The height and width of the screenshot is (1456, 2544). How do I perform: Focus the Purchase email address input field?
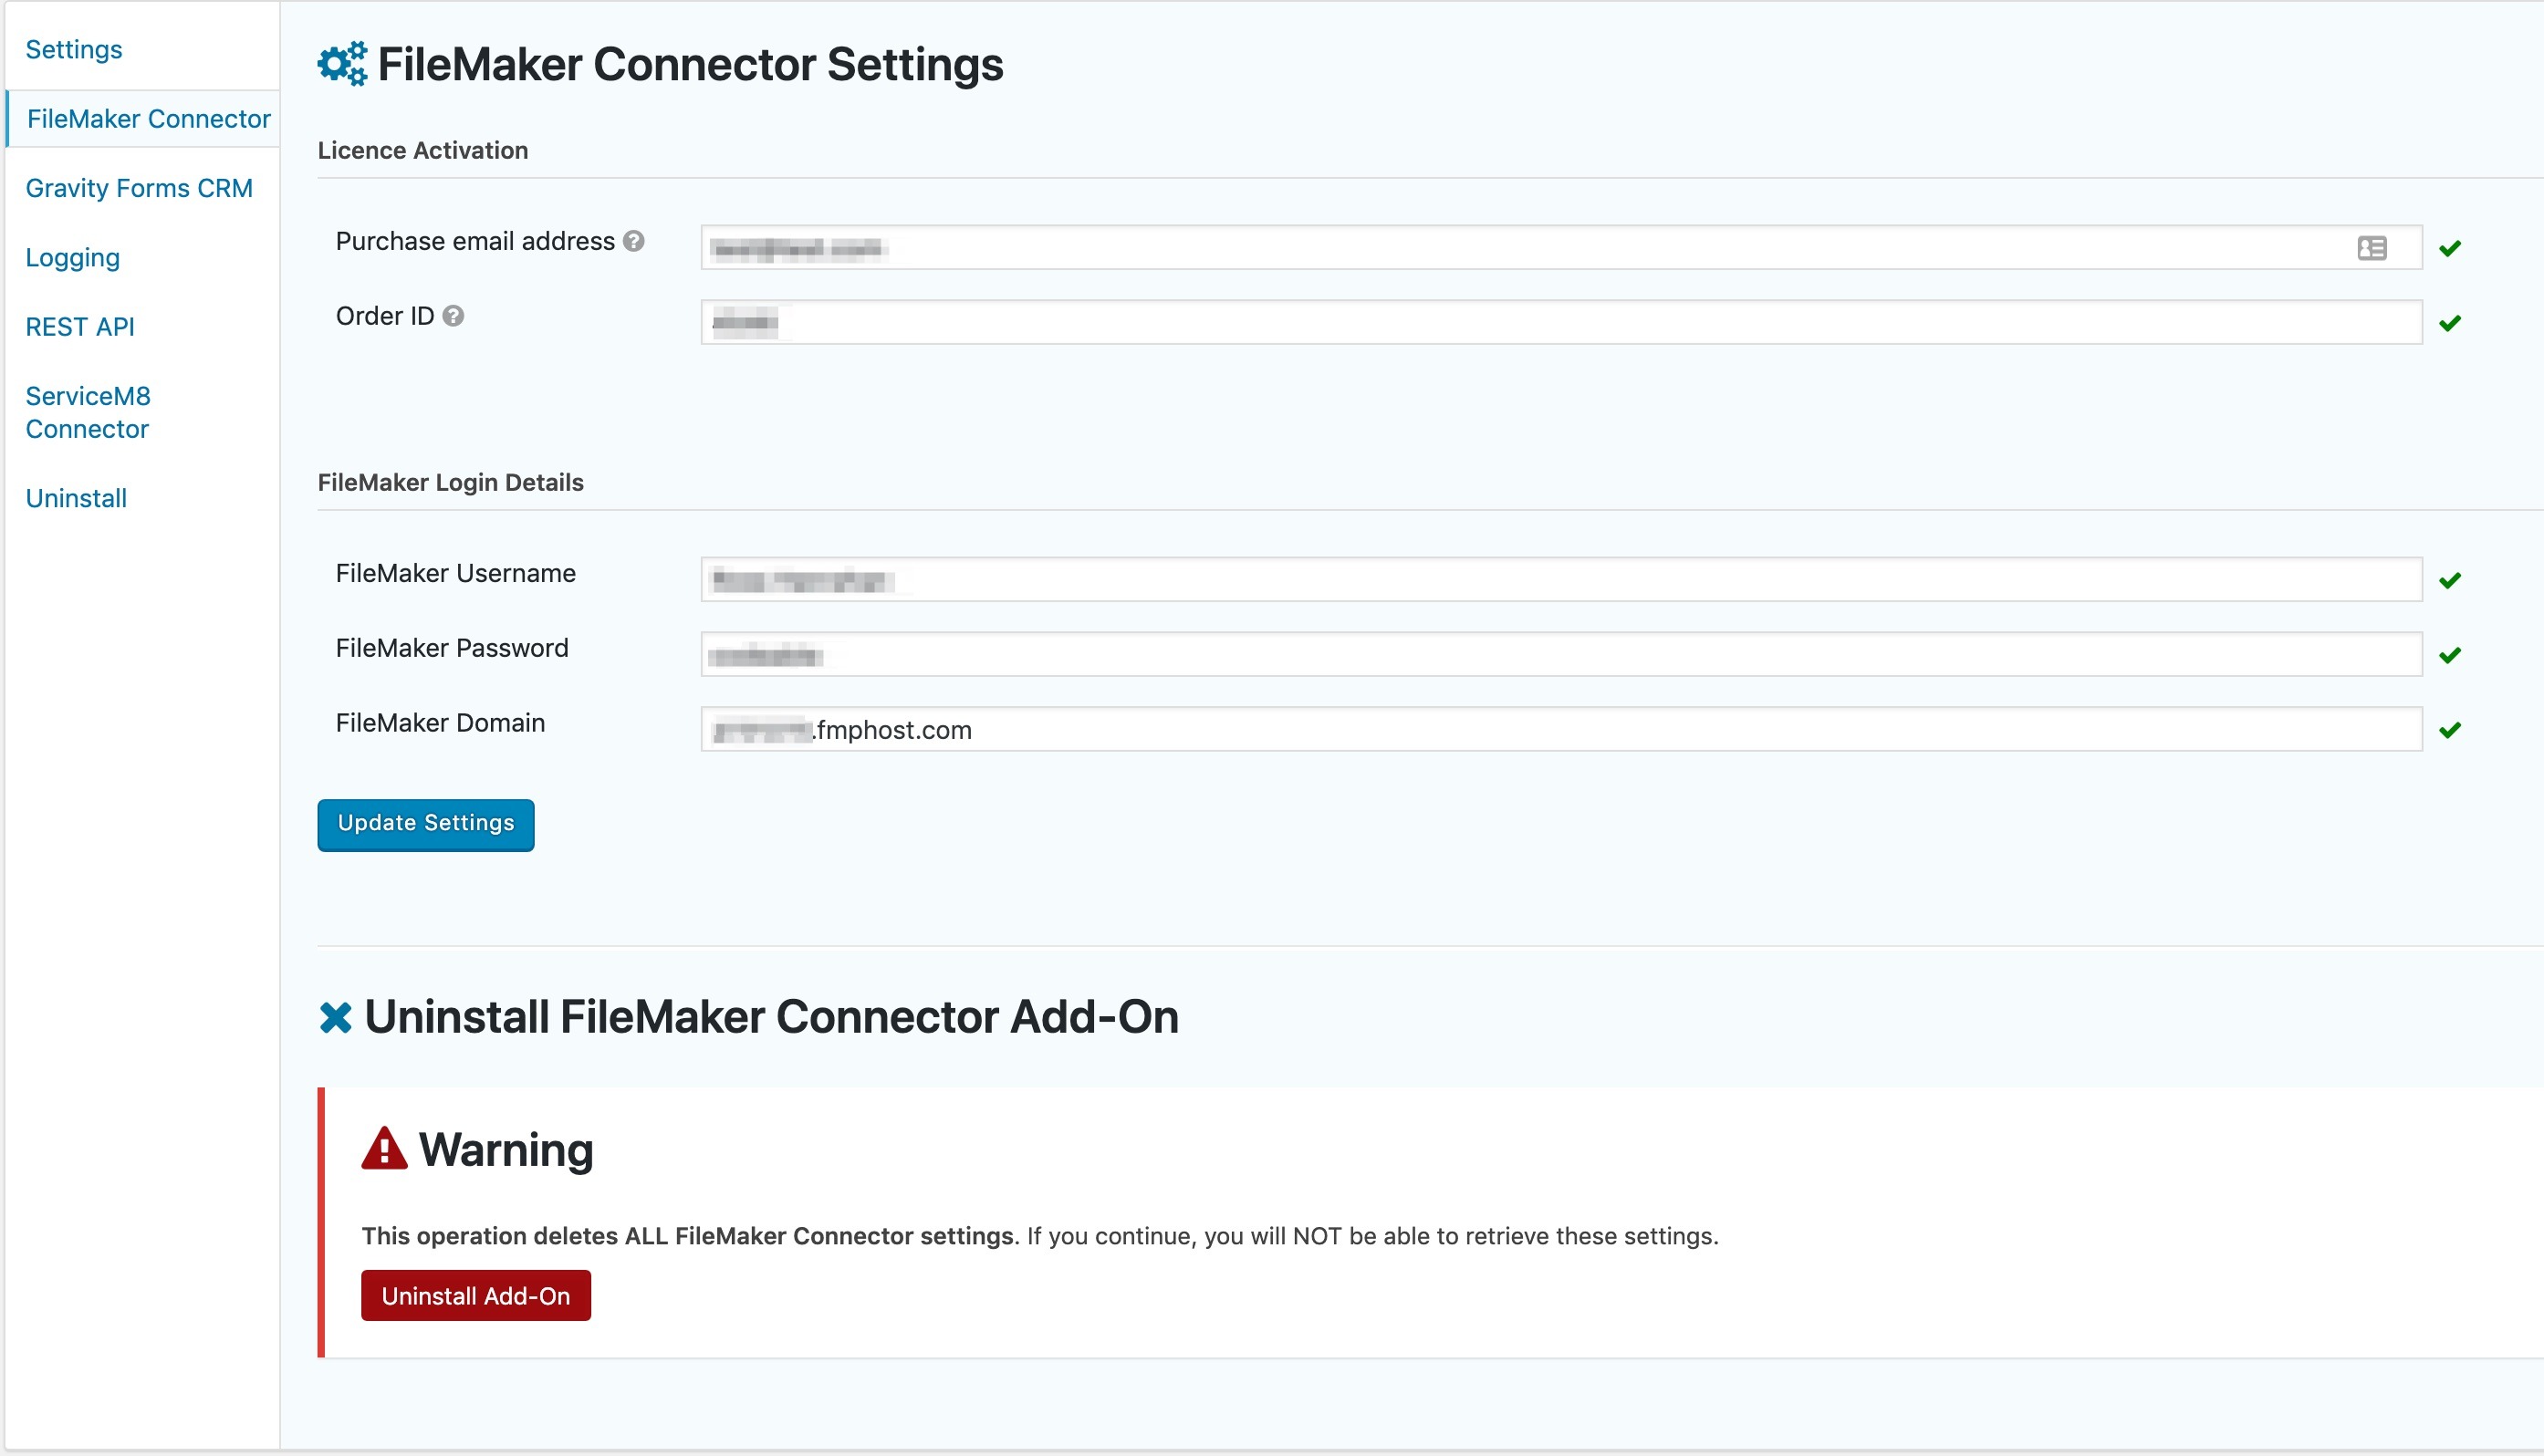click(x=1561, y=247)
